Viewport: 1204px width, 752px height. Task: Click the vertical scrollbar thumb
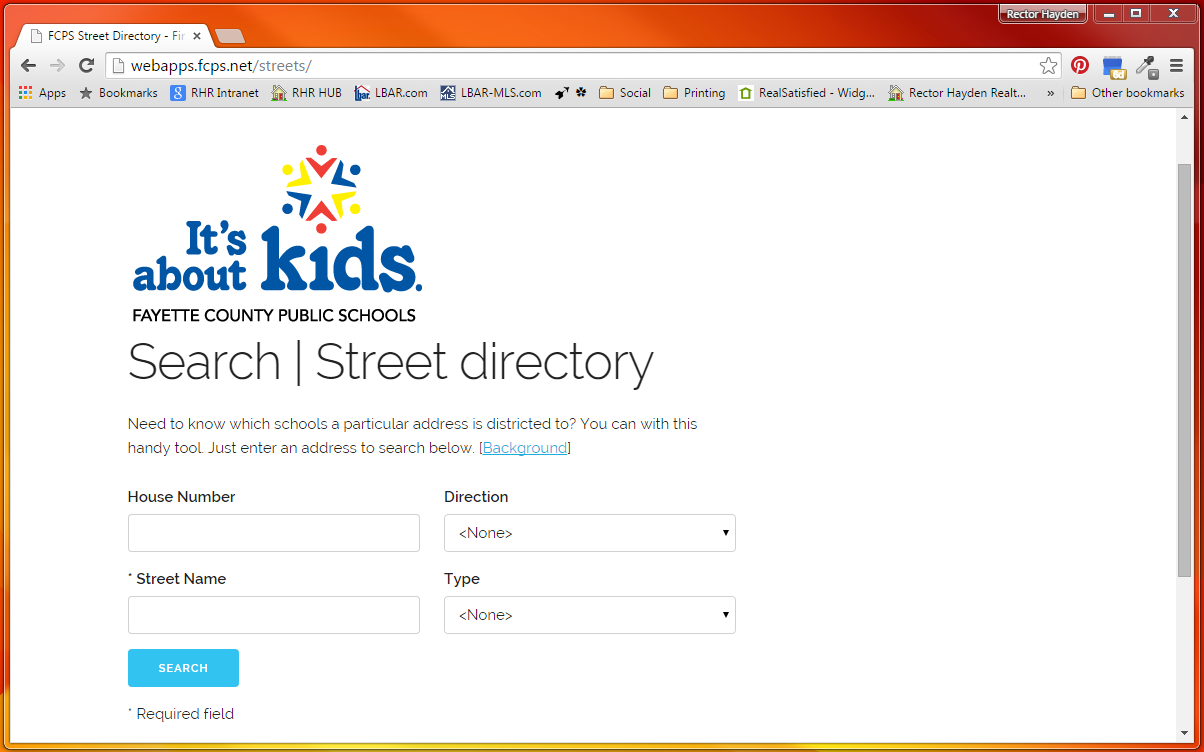[1185, 370]
